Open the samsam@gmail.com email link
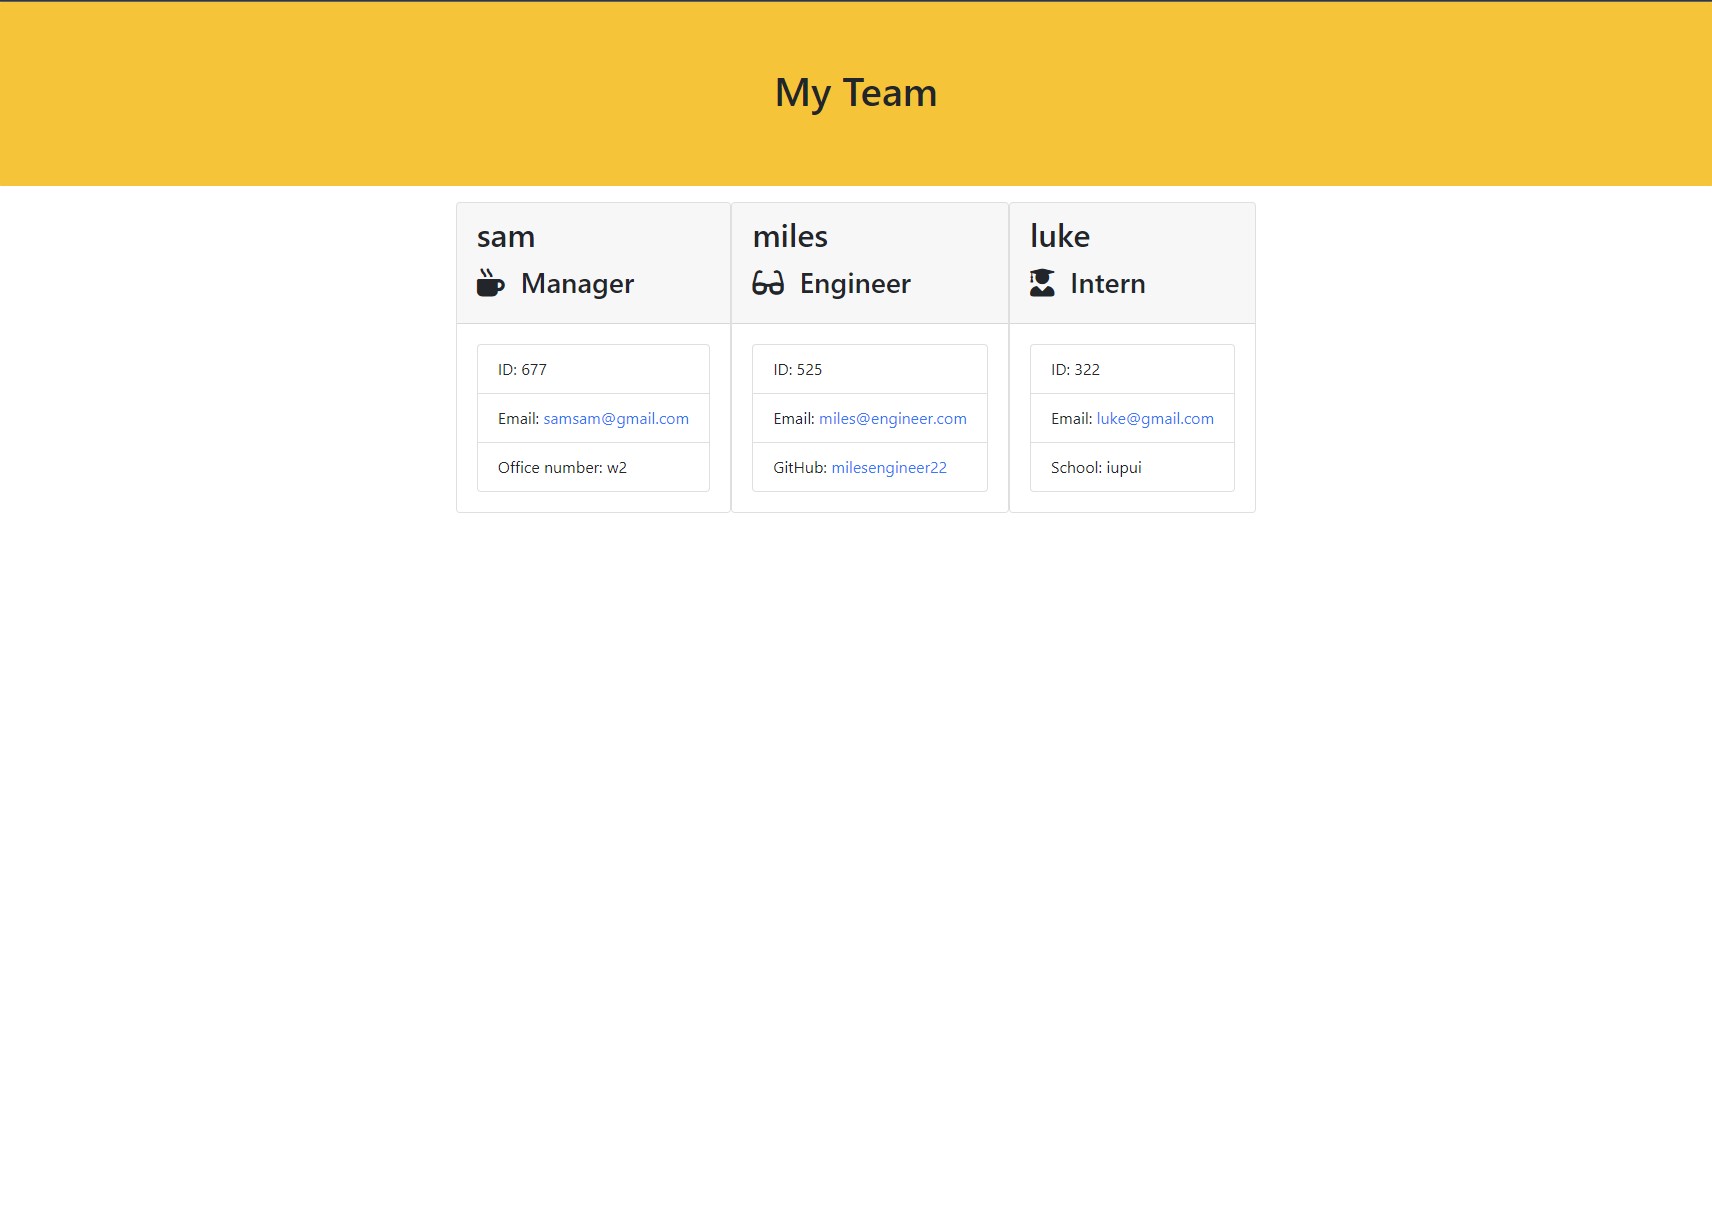Screen dimensions: 1712x1222 click(x=616, y=418)
